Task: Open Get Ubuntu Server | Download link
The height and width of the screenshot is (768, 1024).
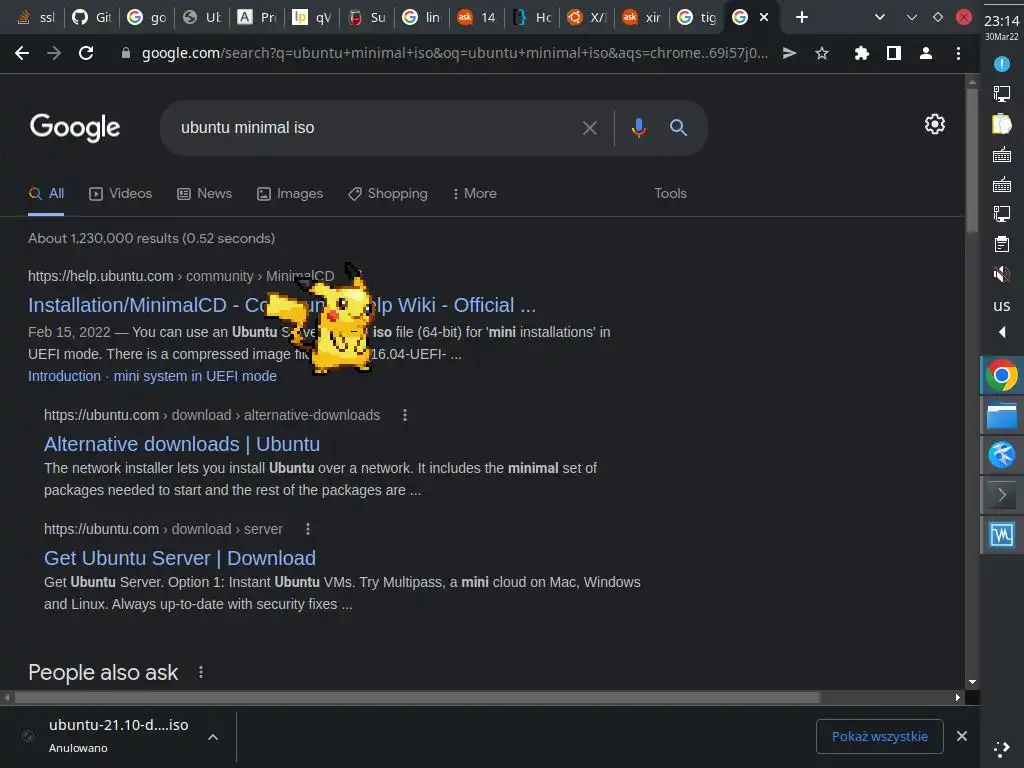Action: [x=180, y=558]
